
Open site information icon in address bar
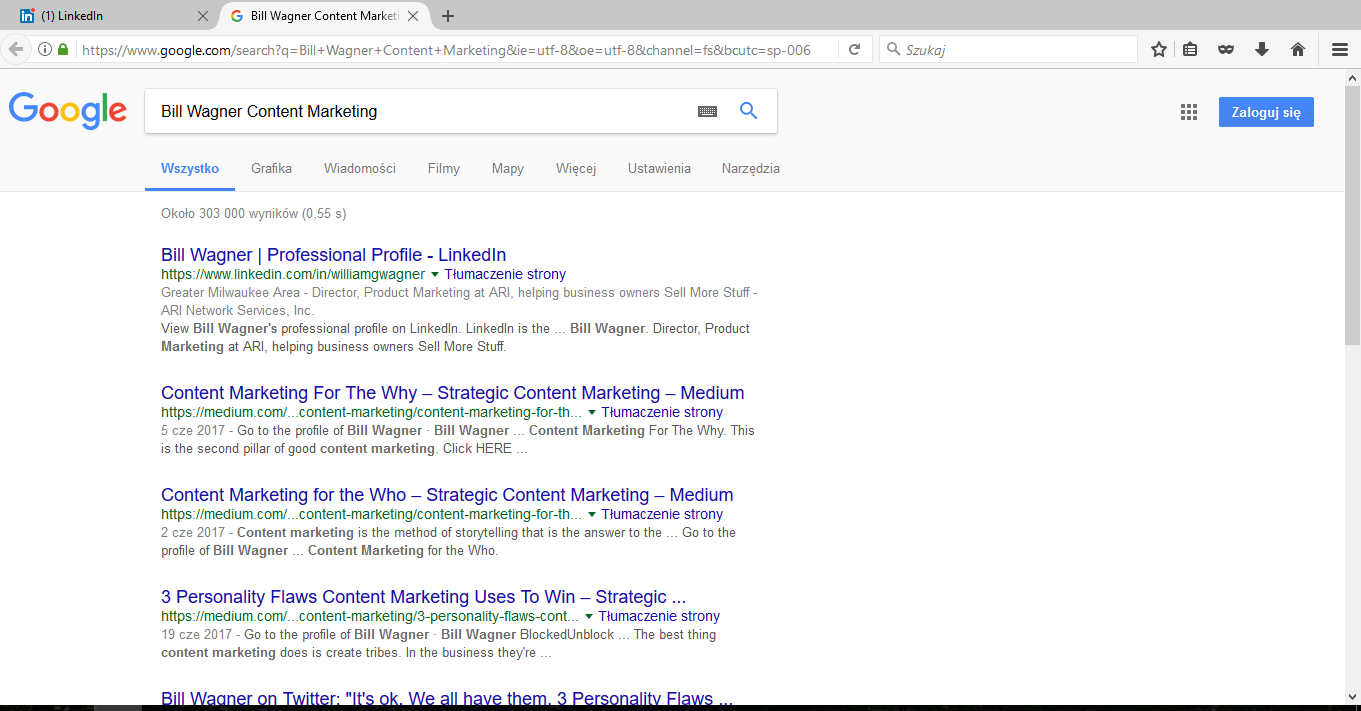pyautogui.click(x=45, y=49)
